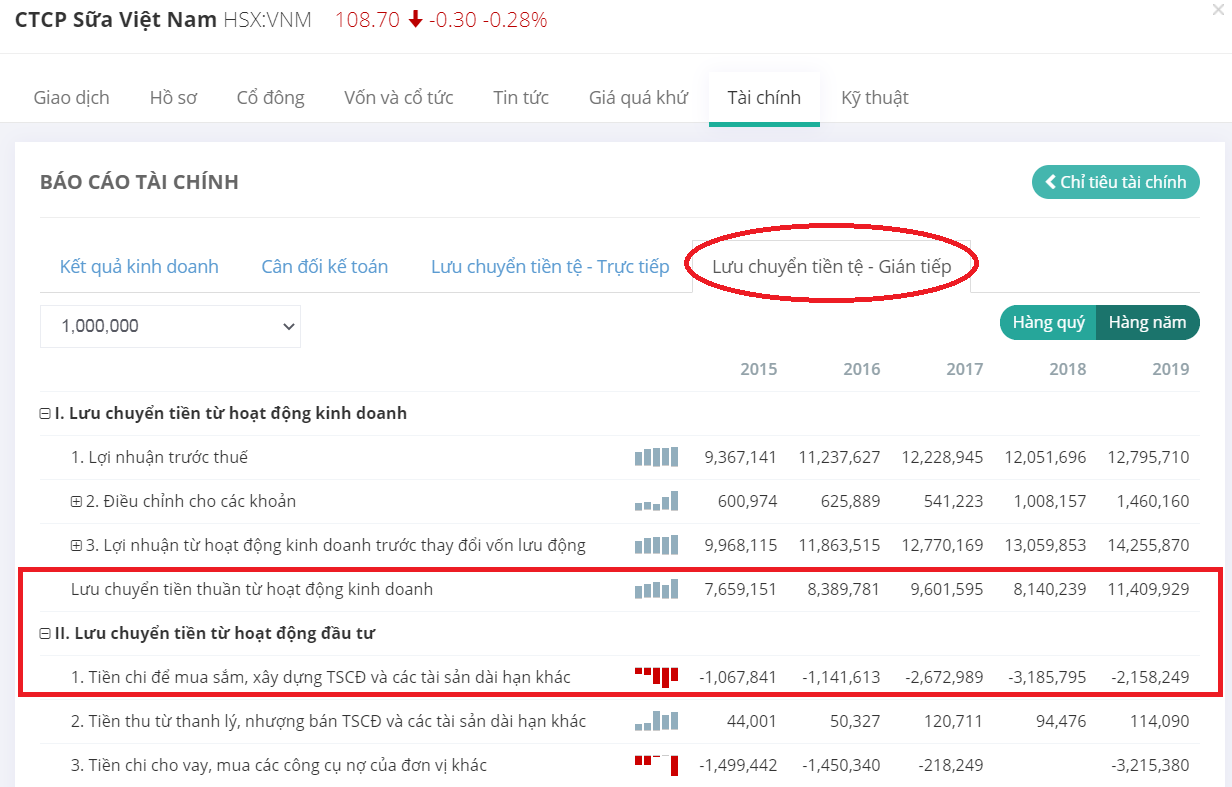Open Kết quả kinh doanh report tab
The width and height of the screenshot is (1232, 787).
pyautogui.click(x=139, y=267)
